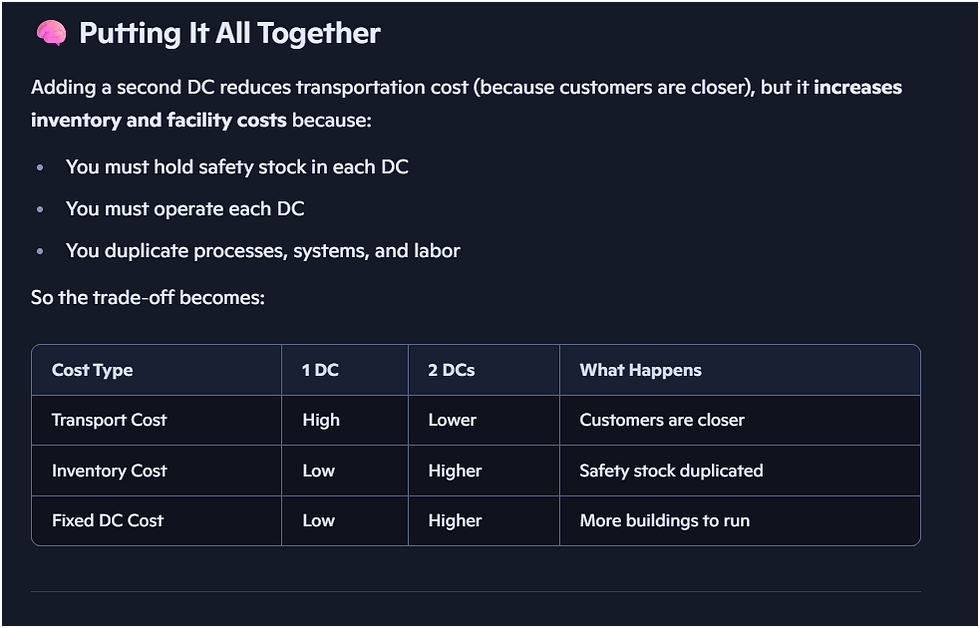This screenshot has width=980, height=628.
Task: Select the "Fixed DC Cost" row label
Action: 107,520
